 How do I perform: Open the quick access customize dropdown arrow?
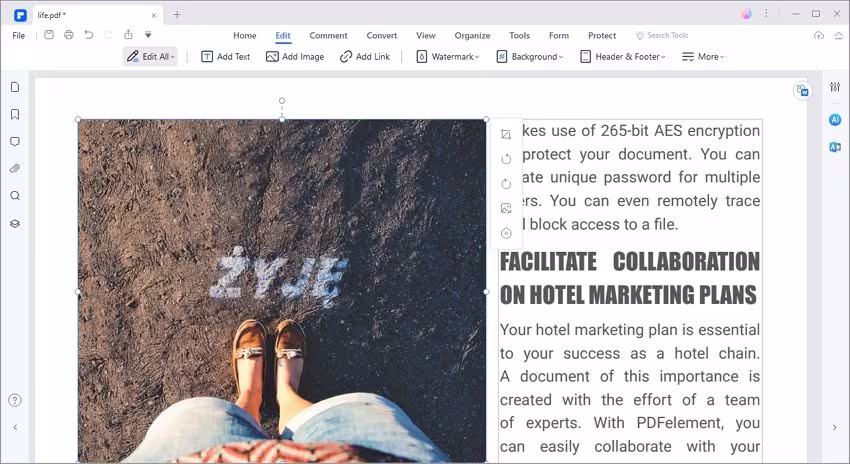pos(148,35)
